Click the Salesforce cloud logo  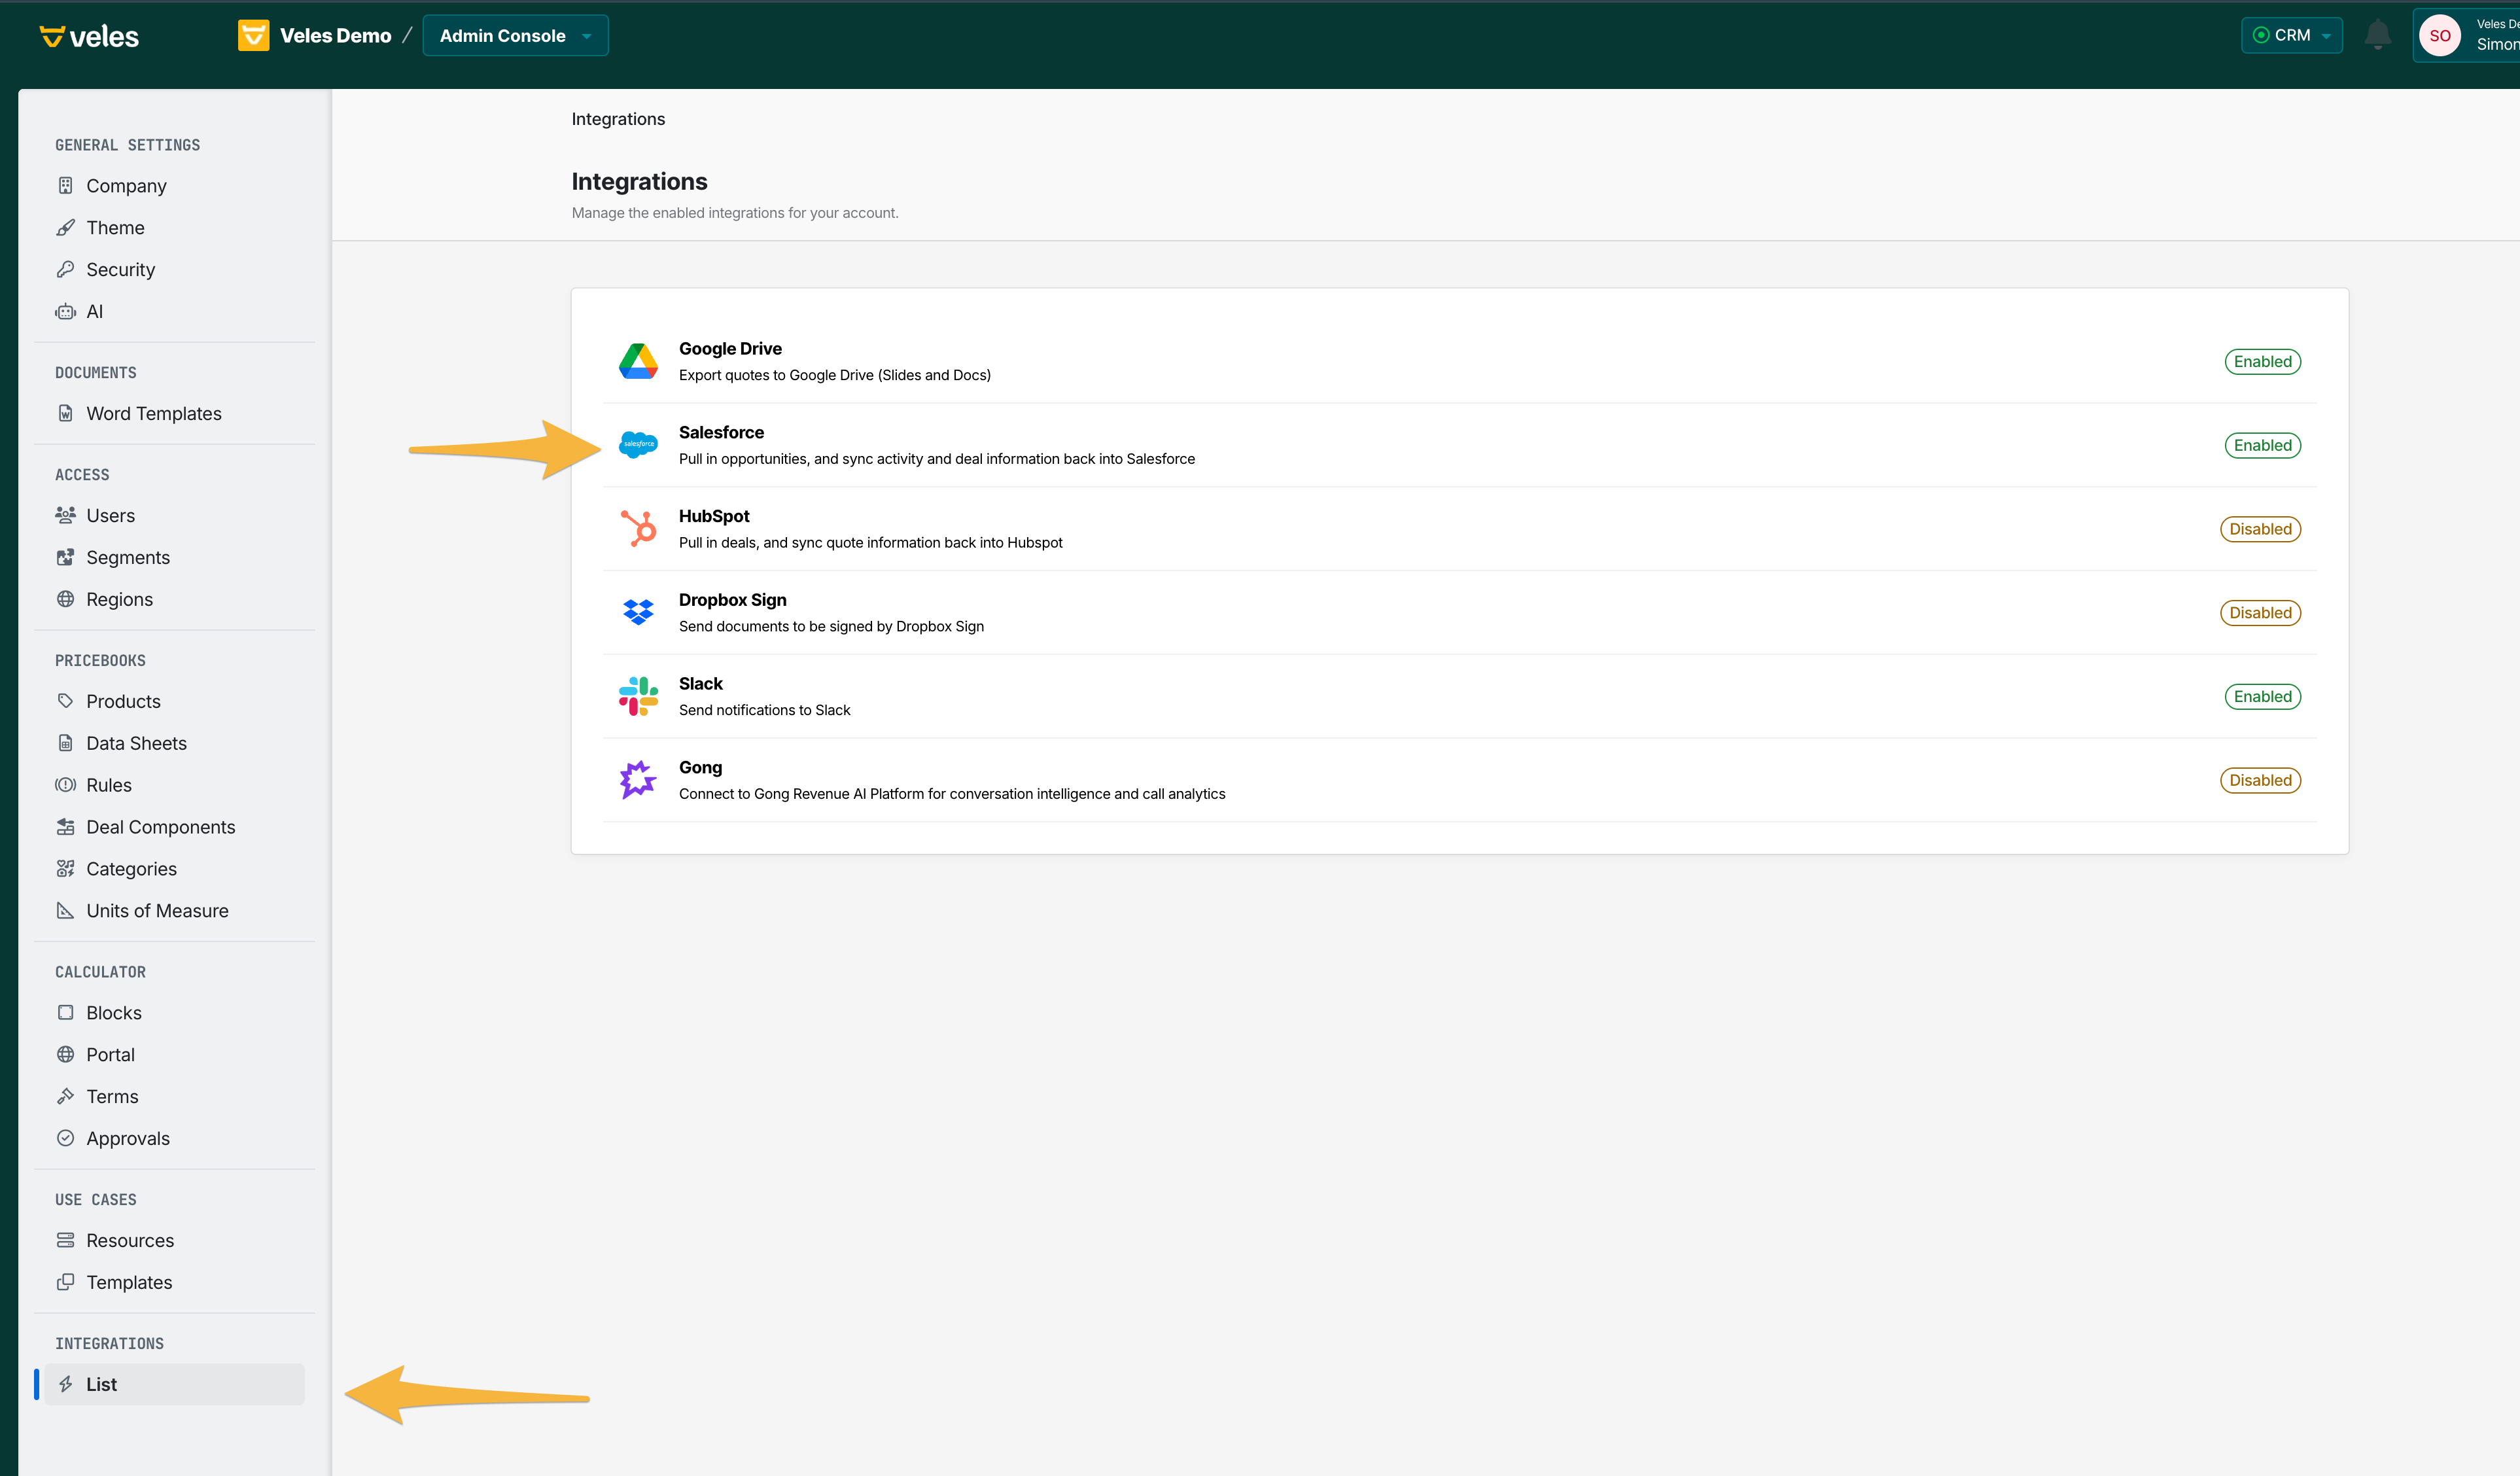[638, 444]
